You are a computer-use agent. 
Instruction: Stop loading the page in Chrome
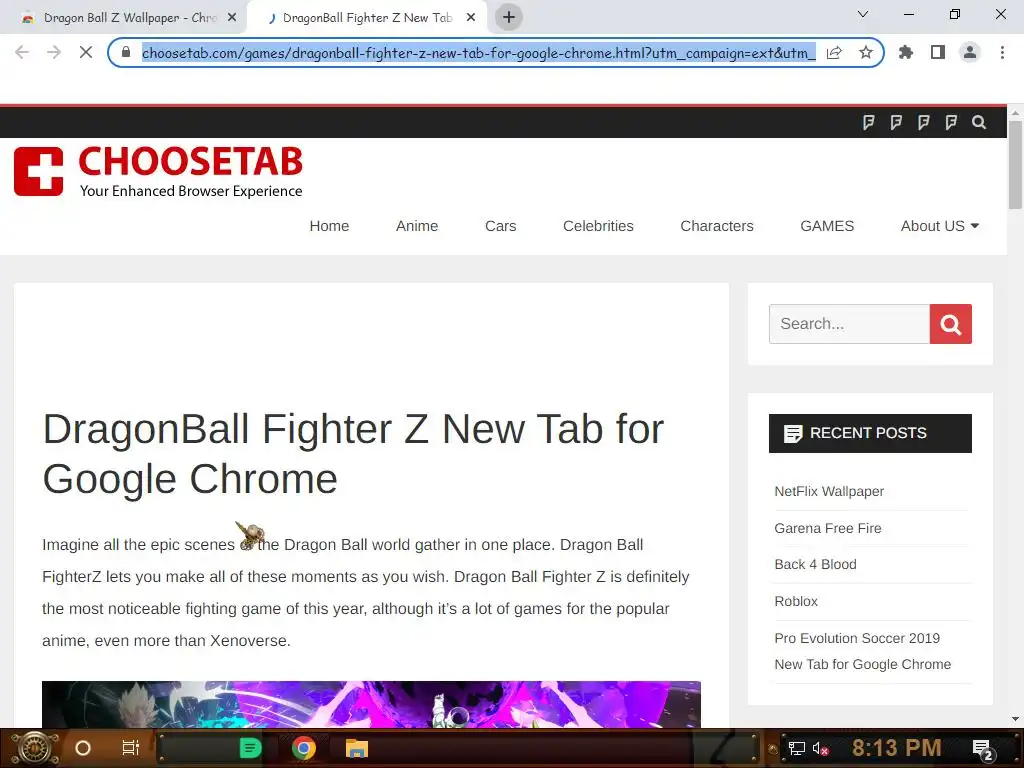pyautogui.click(x=86, y=52)
